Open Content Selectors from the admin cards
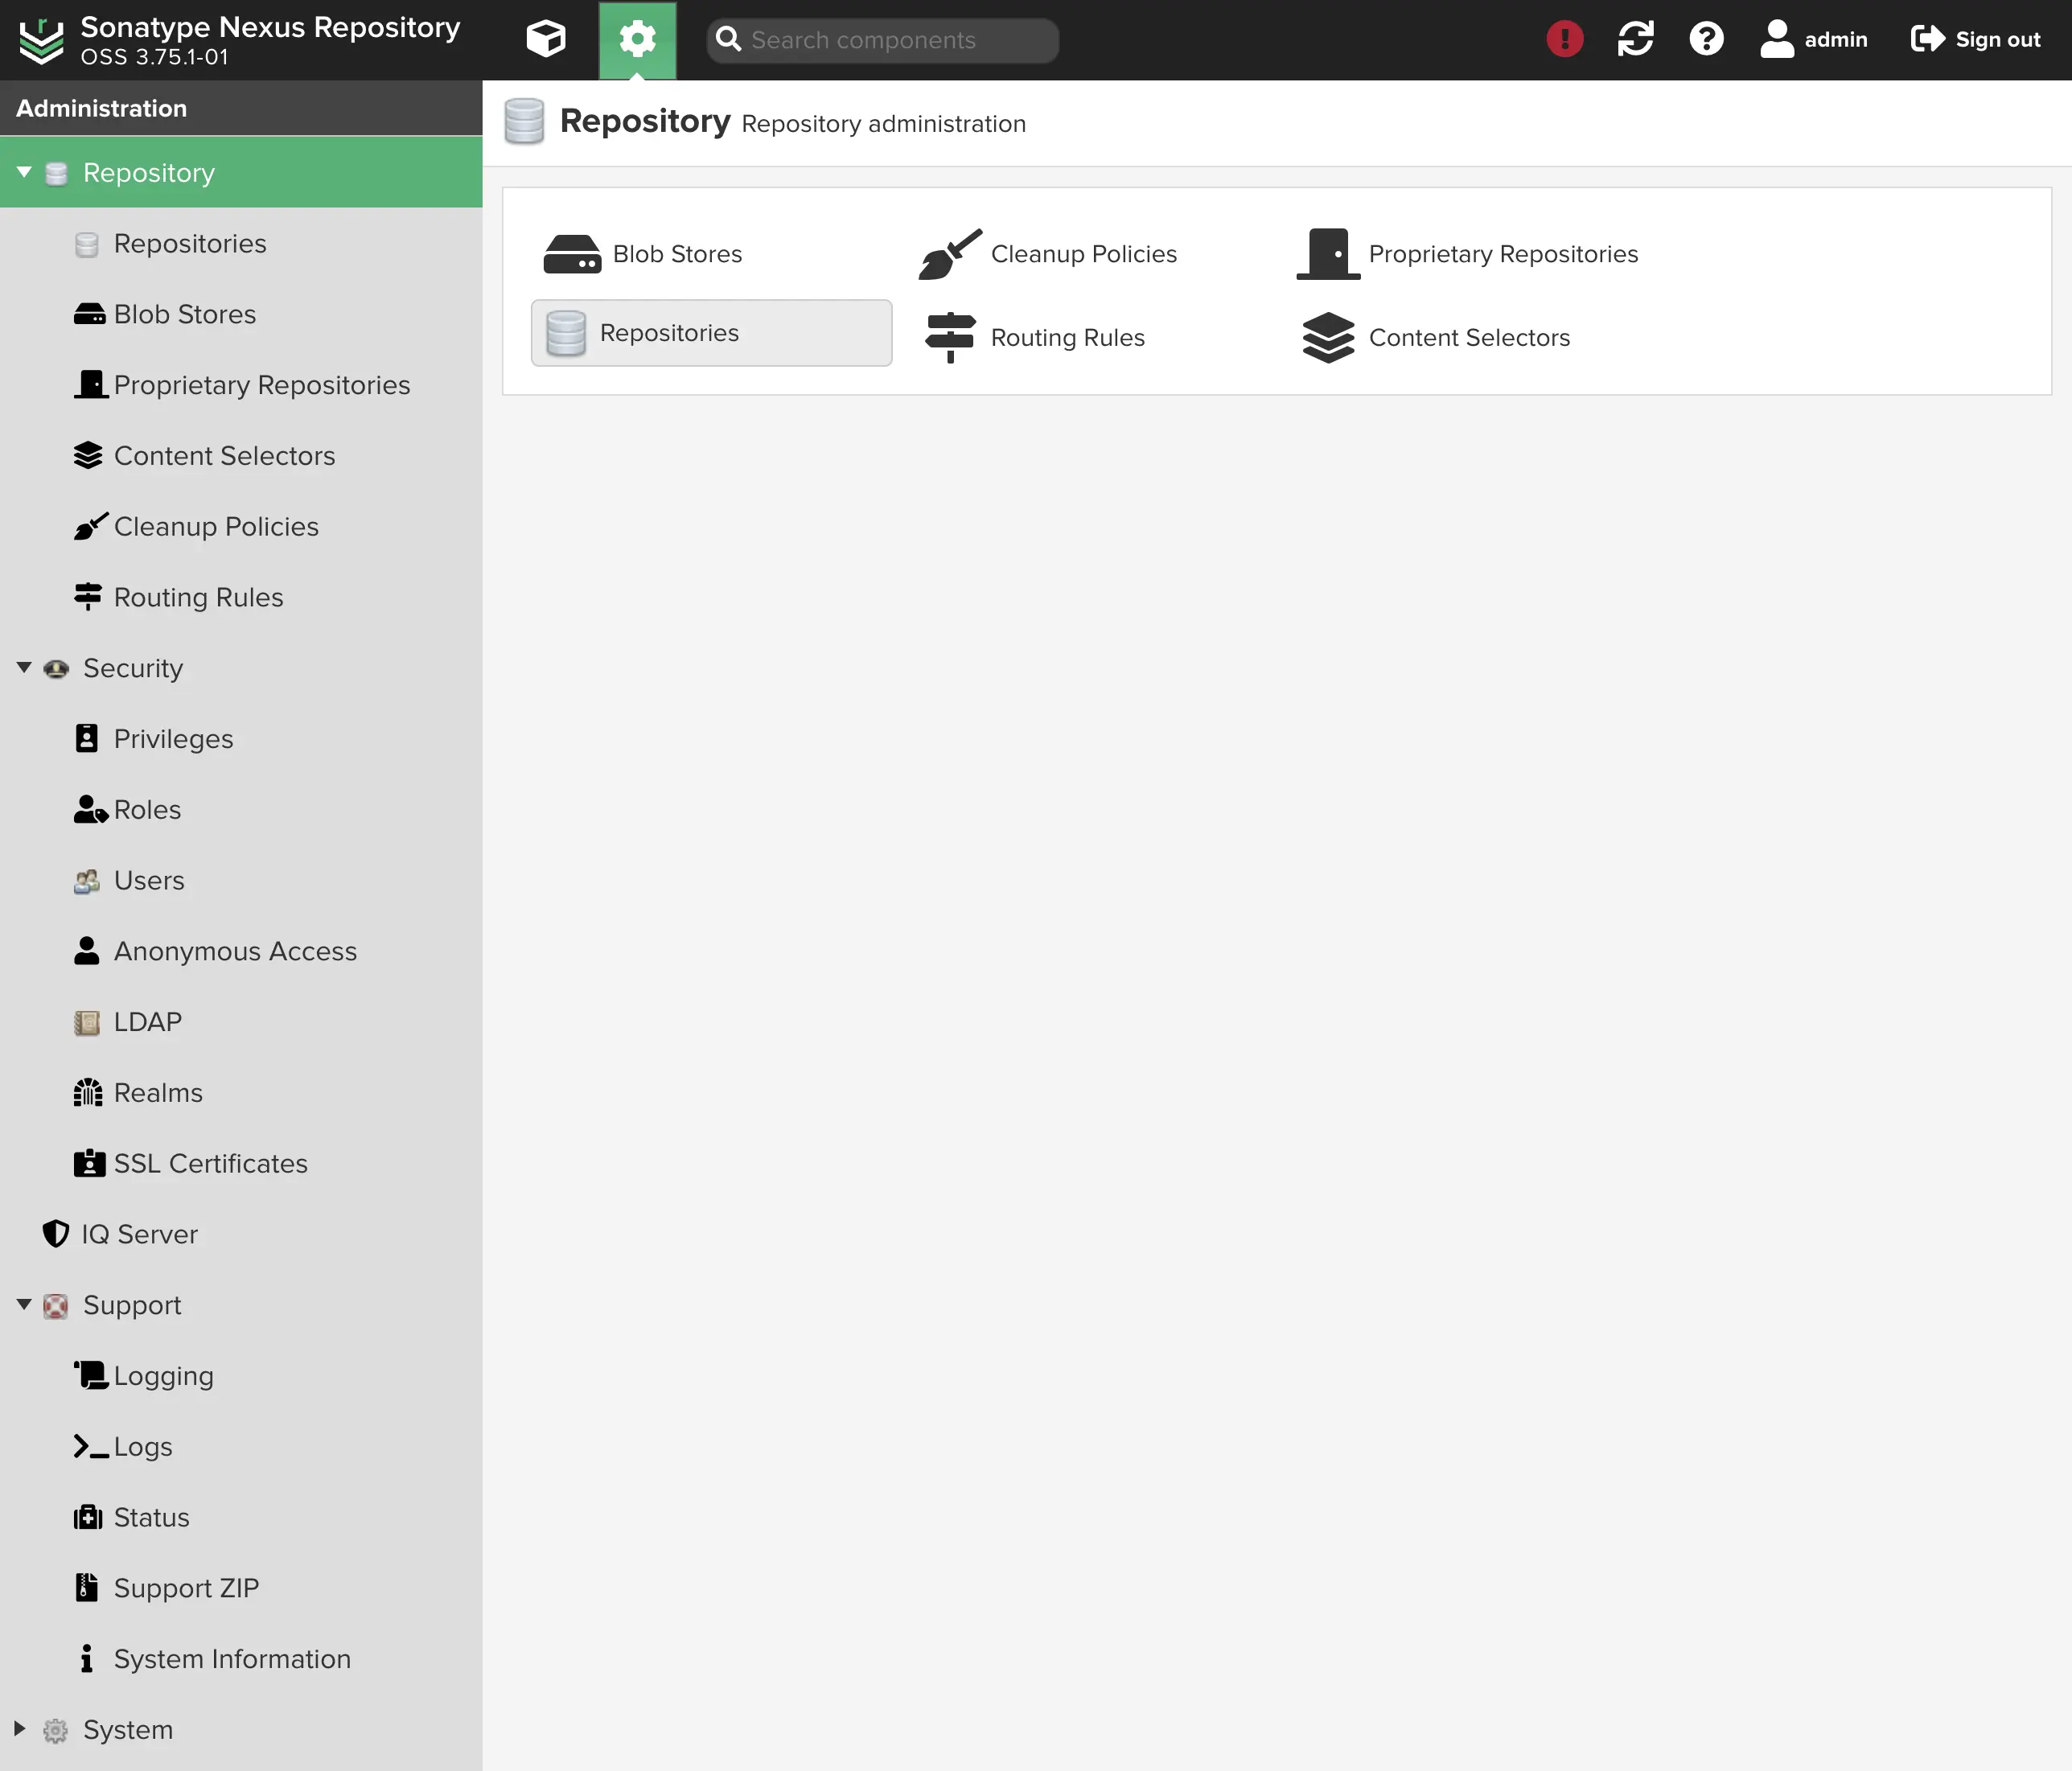This screenshot has height=1771, width=2072. coord(1437,337)
